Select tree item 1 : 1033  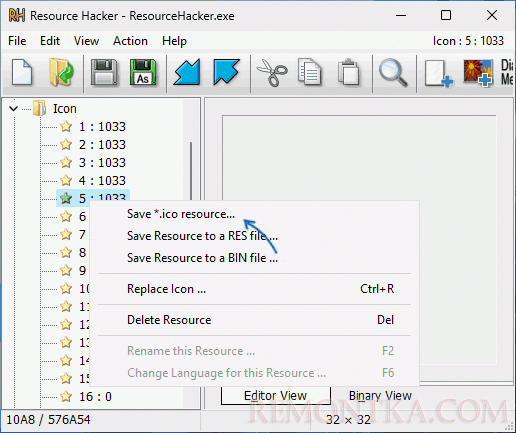click(x=102, y=127)
